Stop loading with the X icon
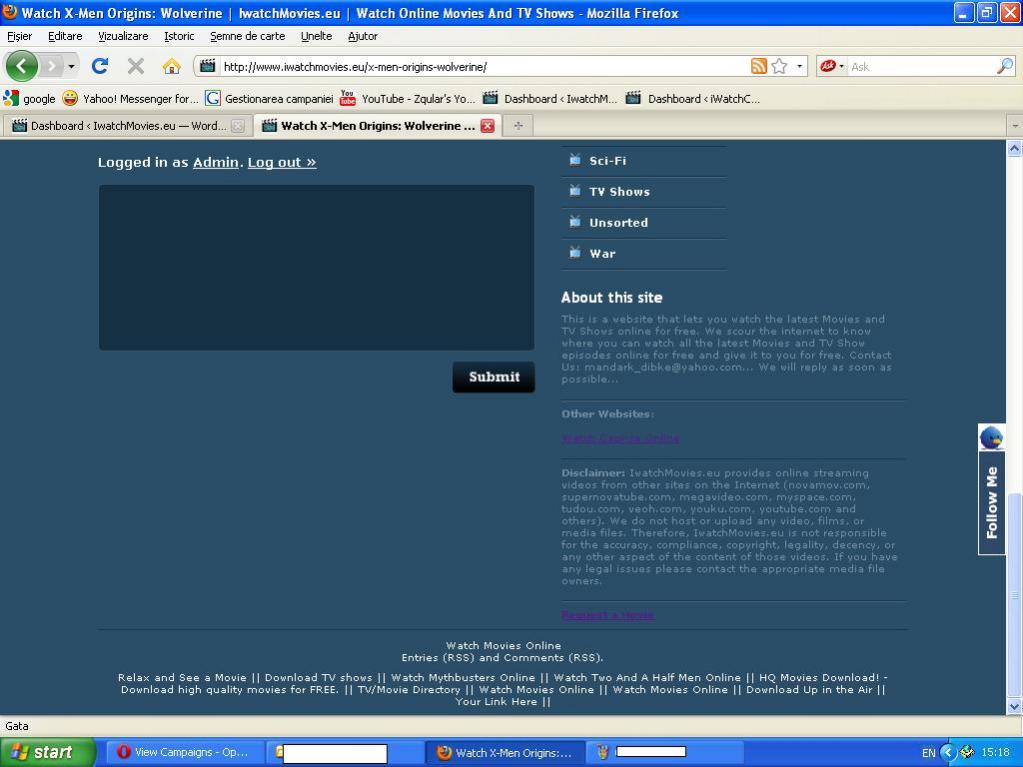 (x=136, y=66)
